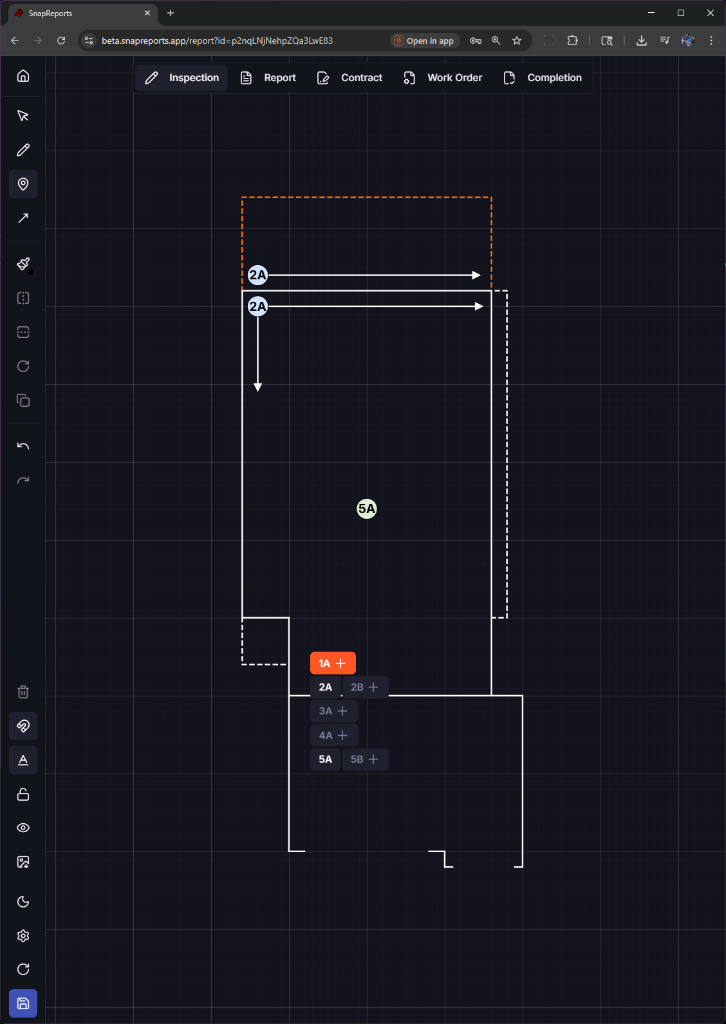This screenshot has height=1024, width=726.
Task: Close the SnapReports browser tab
Action: pyautogui.click(x=148, y=13)
